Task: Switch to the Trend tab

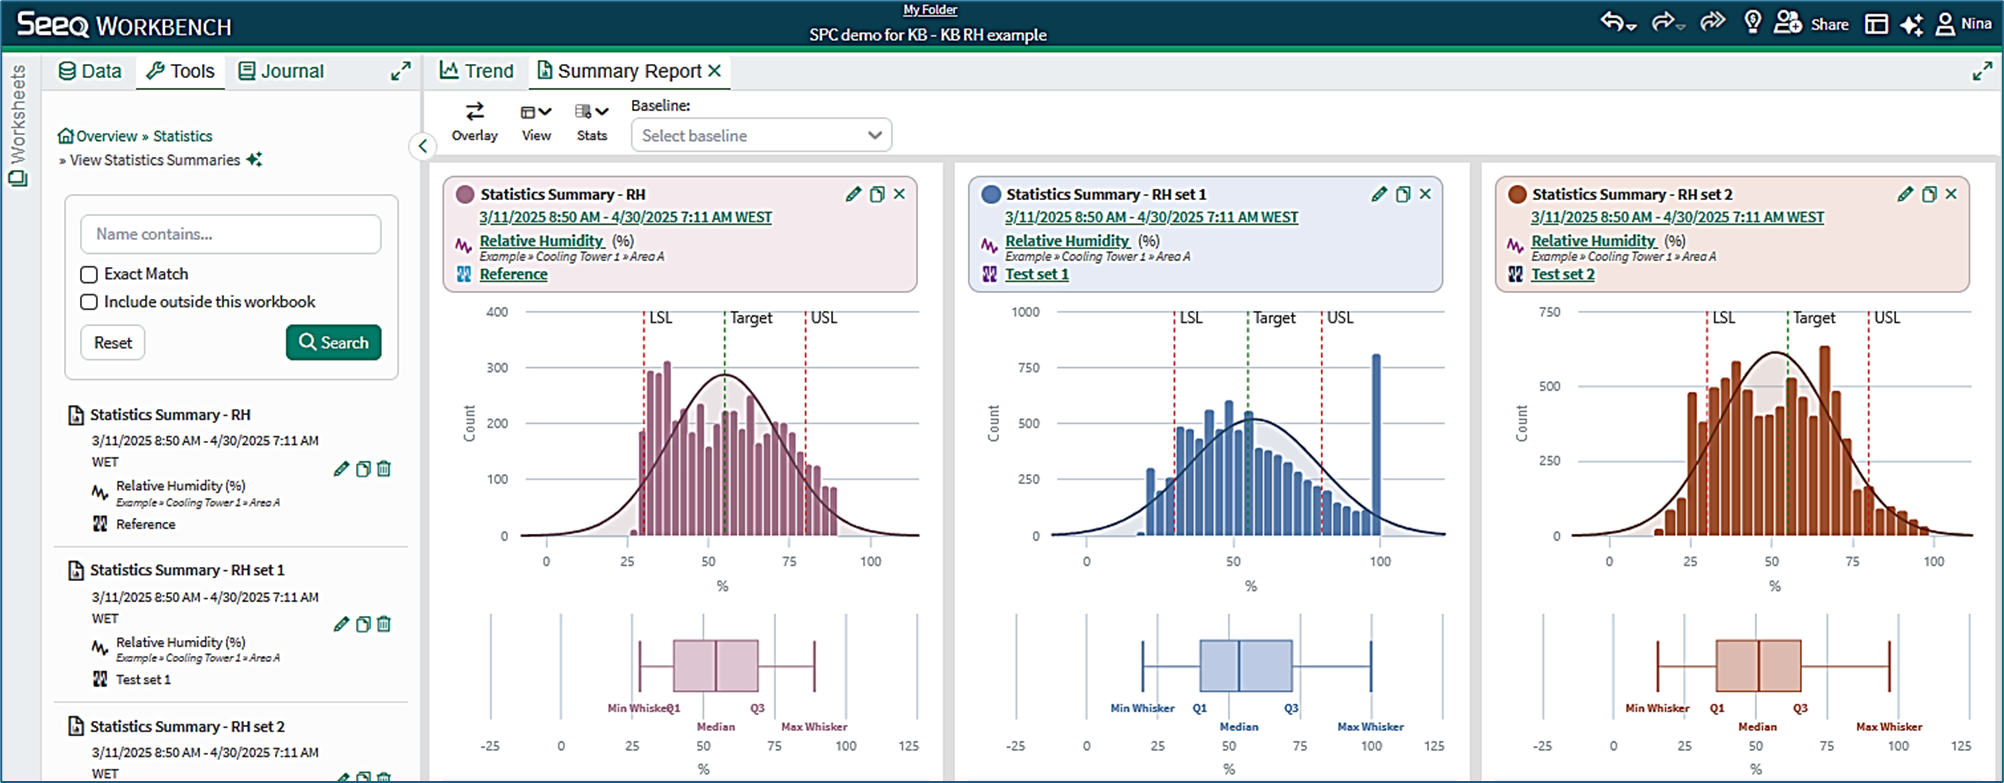Action: coord(477,71)
